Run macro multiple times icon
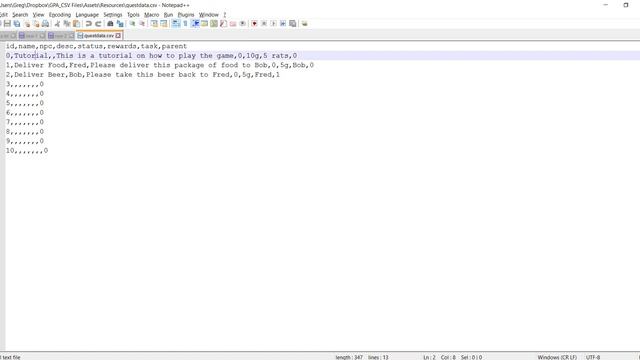This screenshot has height=360, width=640. [283, 24]
